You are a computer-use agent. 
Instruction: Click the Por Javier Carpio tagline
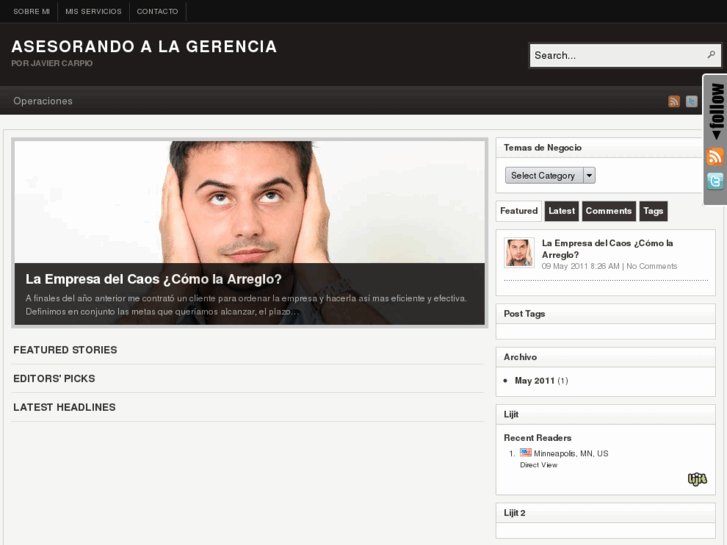52,63
